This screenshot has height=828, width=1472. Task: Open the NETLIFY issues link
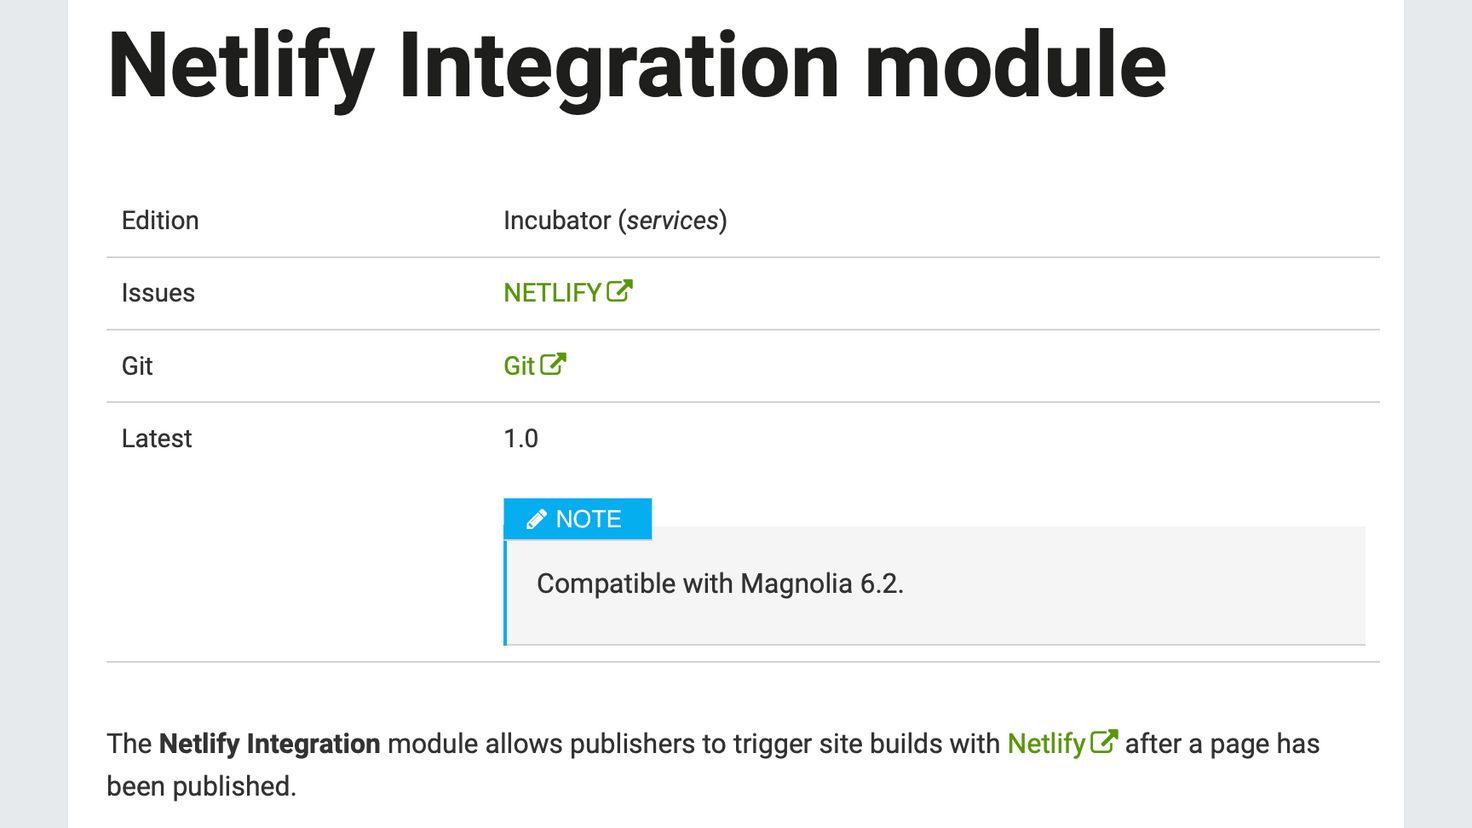coord(552,293)
